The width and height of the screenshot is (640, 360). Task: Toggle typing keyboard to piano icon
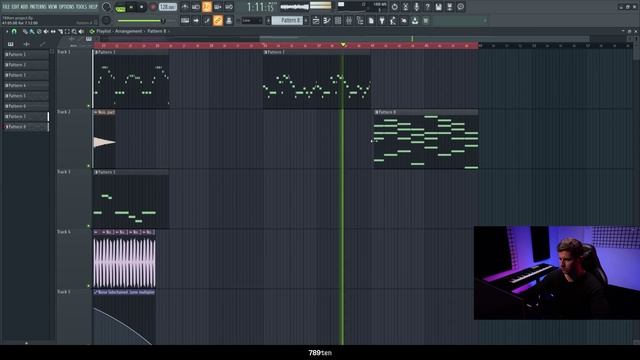(x=185, y=20)
